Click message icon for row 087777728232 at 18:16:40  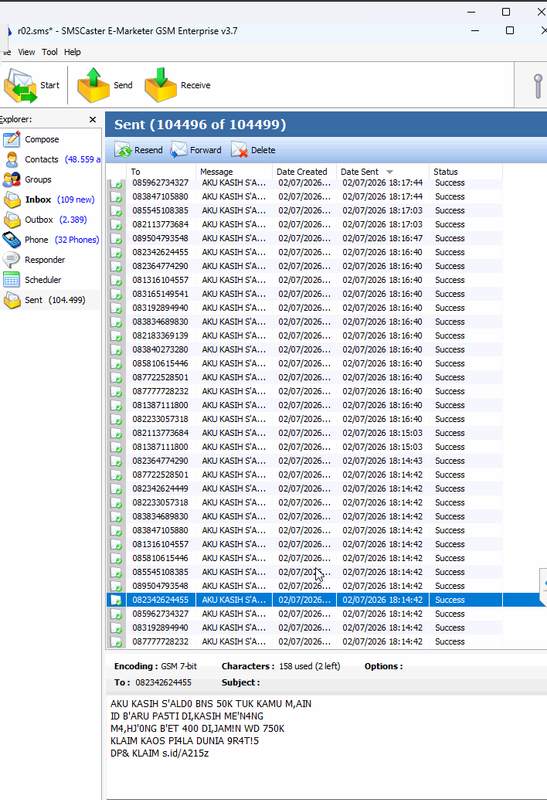click(x=116, y=392)
